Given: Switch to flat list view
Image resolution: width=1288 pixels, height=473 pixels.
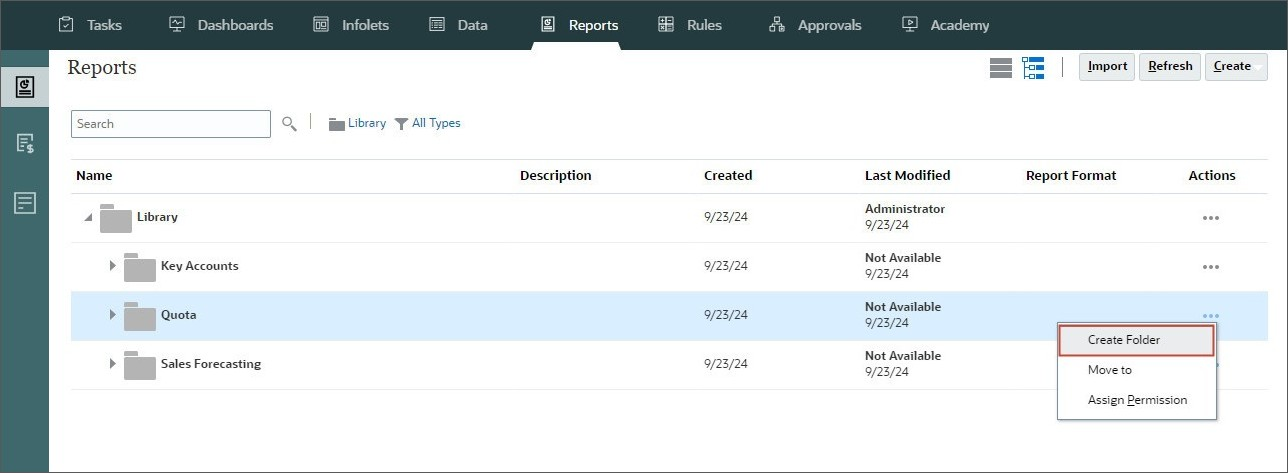Looking at the screenshot, I should point(1001,67).
